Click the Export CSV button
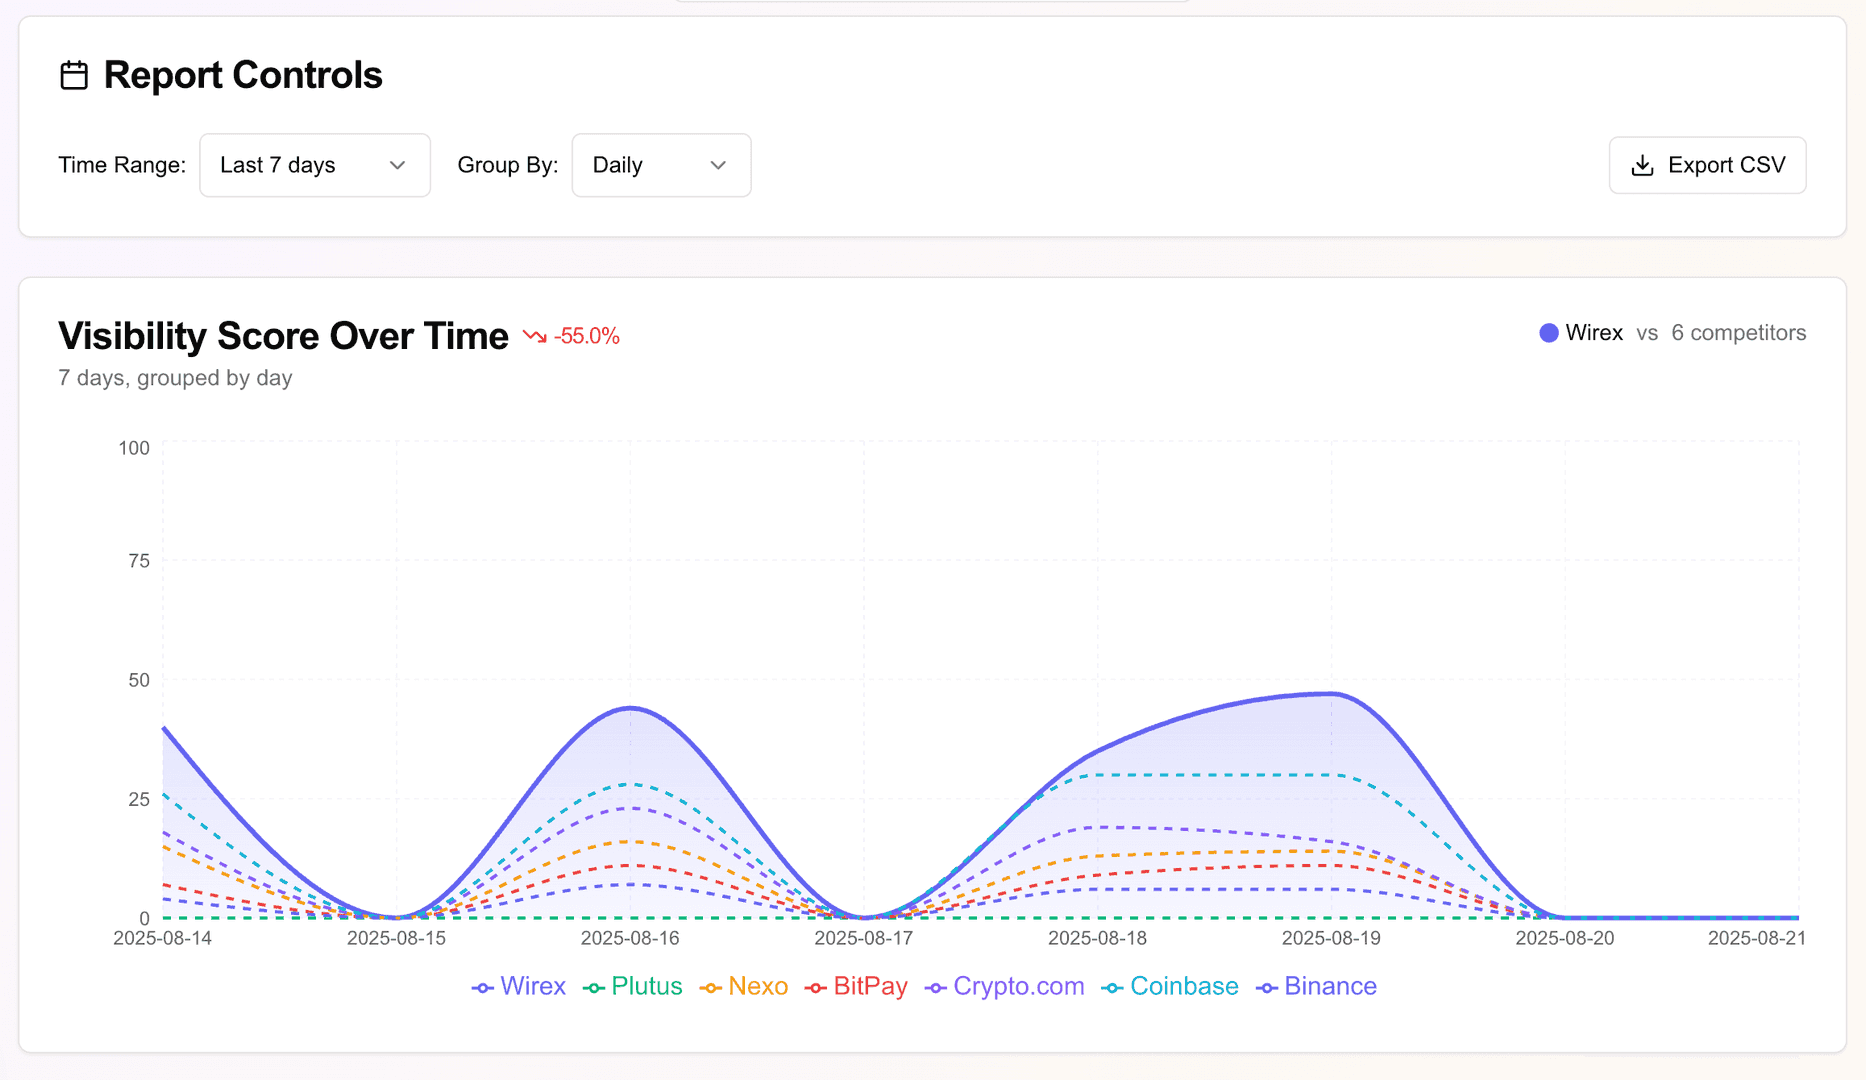The width and height of the screenshot is (1866, 1080). click(1707, 165)
